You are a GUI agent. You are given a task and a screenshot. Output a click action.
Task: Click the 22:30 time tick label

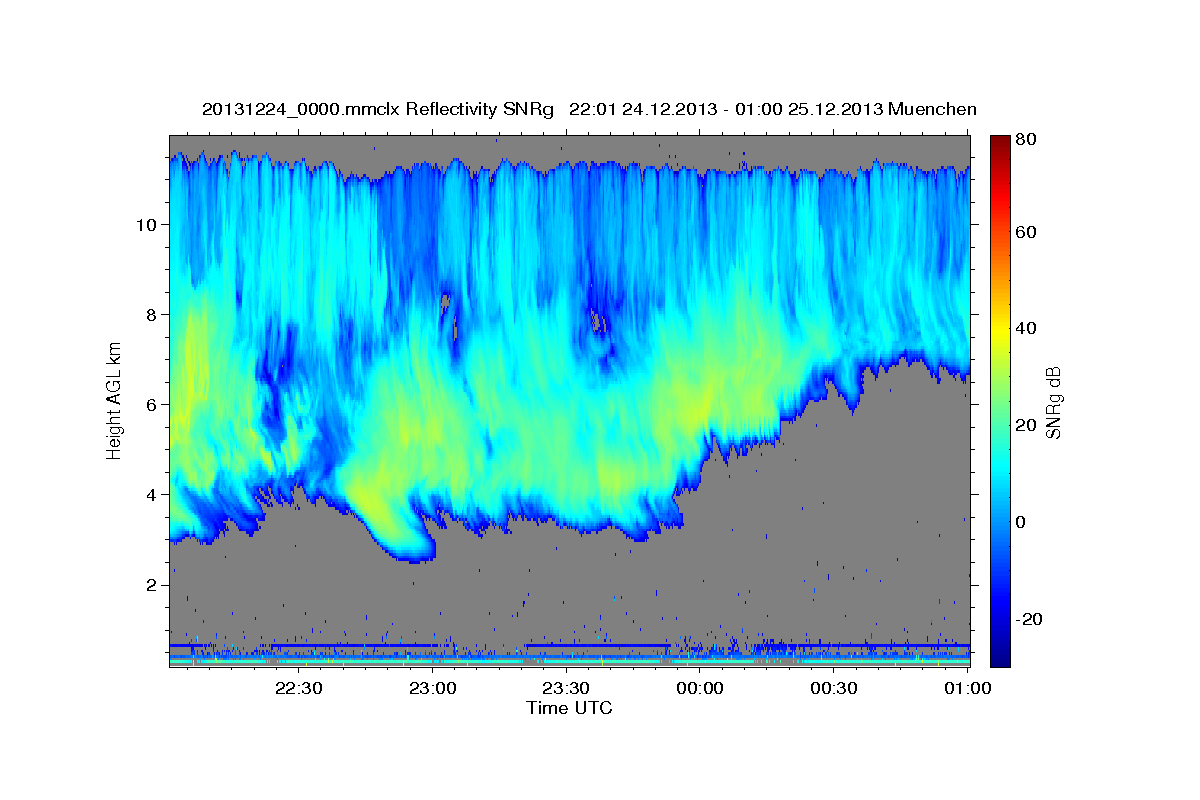point(299,688)
